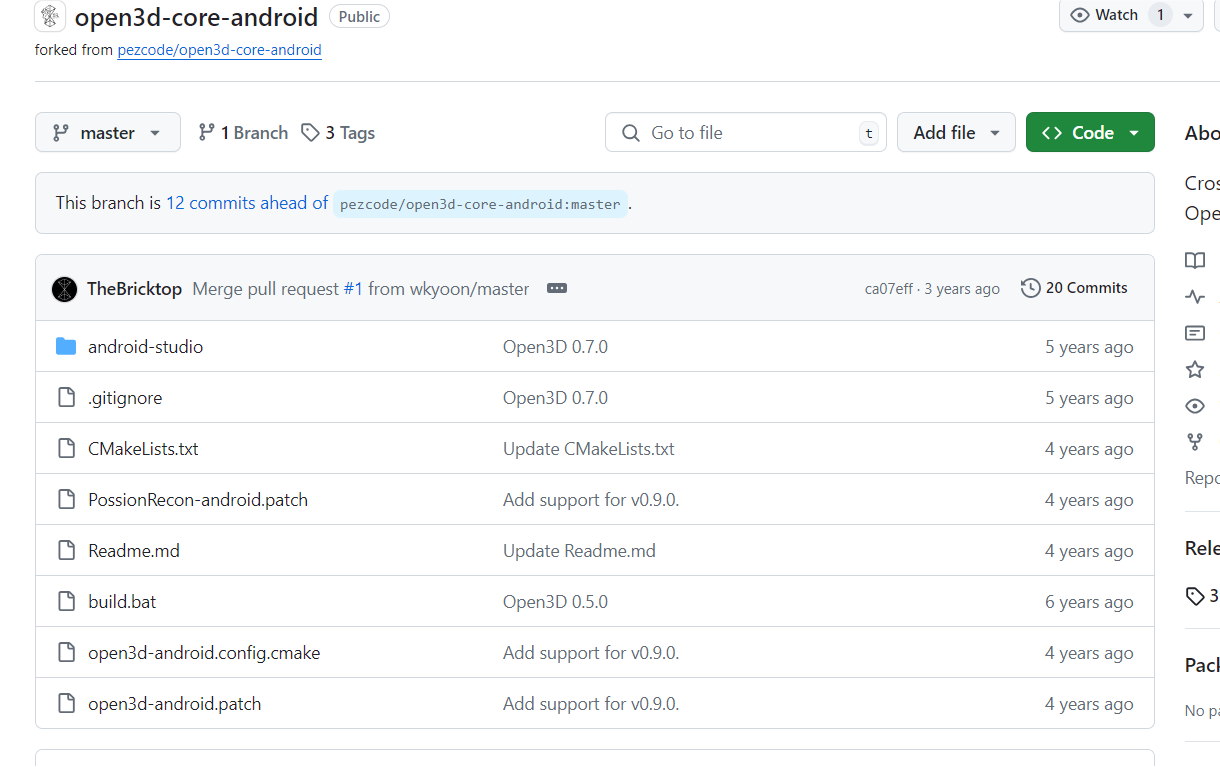The width and height of the screenshot is (1220, 767).
Task: Click the Go to file search field
Action: [745, 133]
